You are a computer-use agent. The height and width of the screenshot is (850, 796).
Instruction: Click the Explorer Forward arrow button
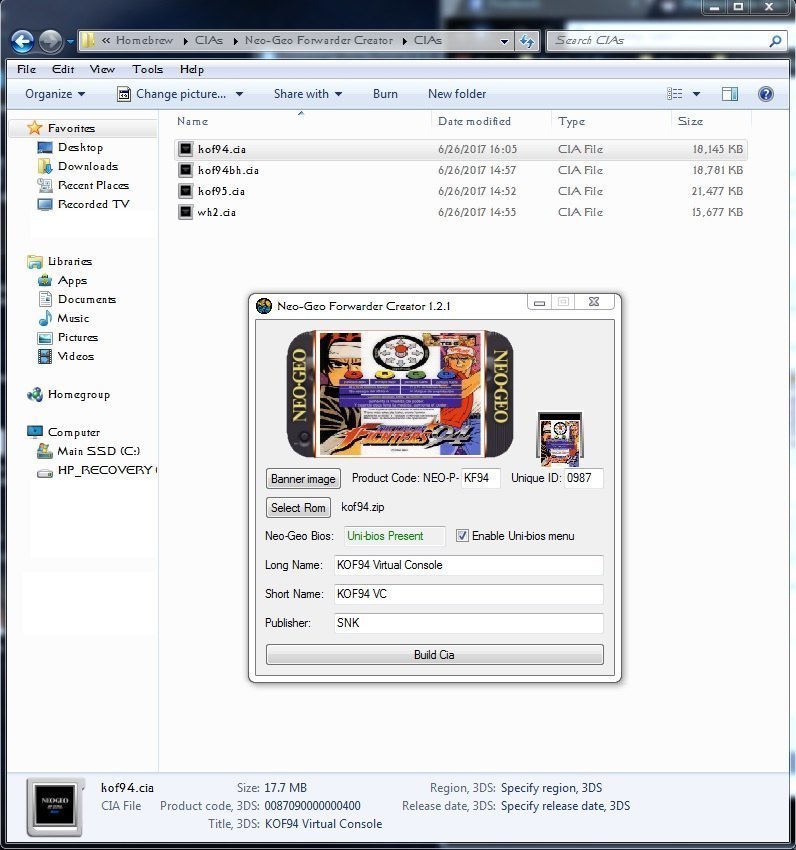point(51,41)
